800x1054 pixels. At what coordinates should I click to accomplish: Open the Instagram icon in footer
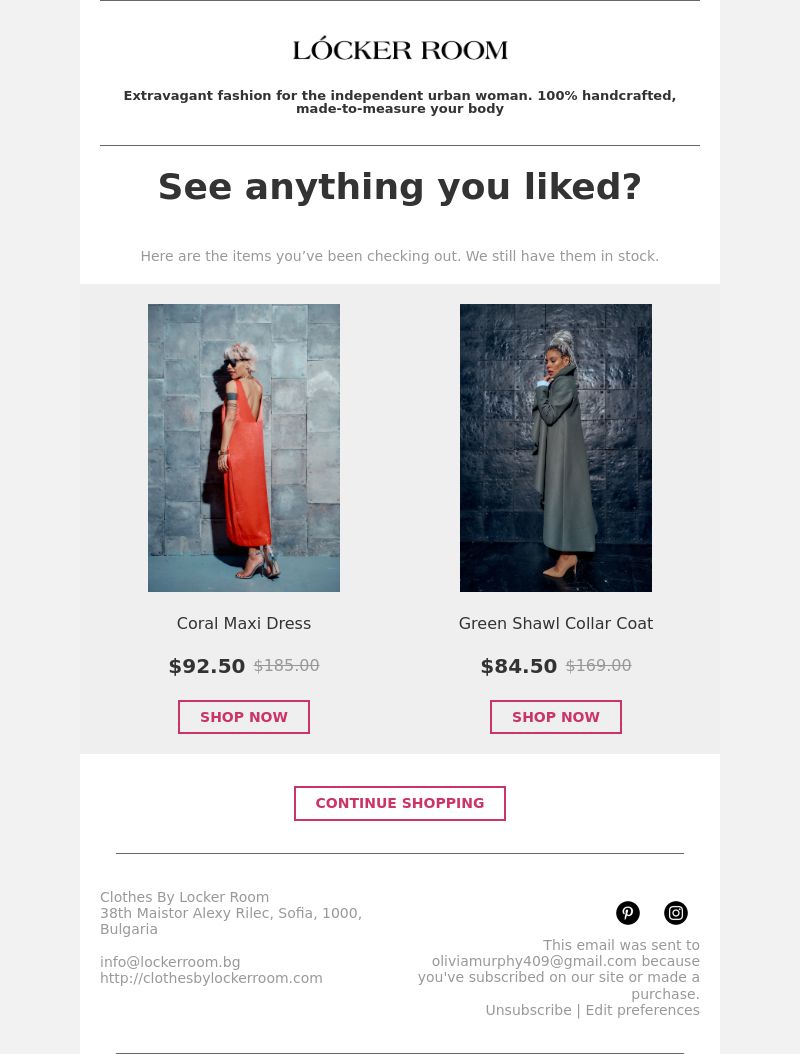tap(676, 913)
